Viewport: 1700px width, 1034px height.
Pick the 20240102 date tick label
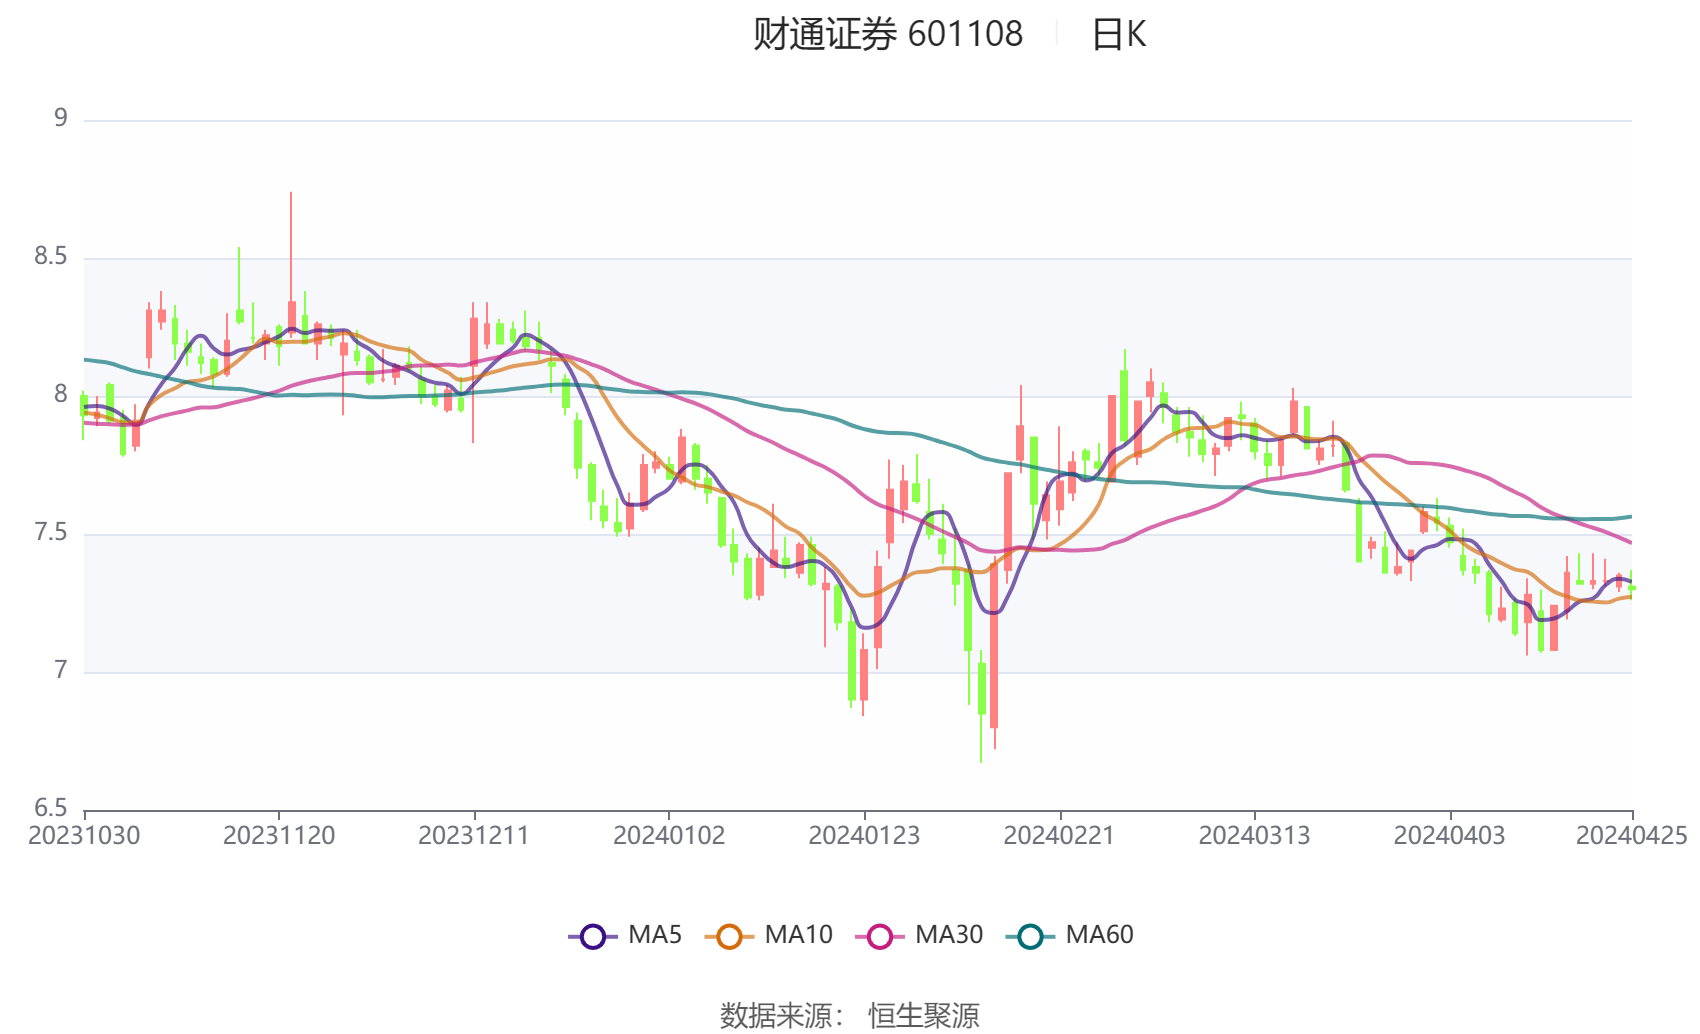click(x=669, y=836)
